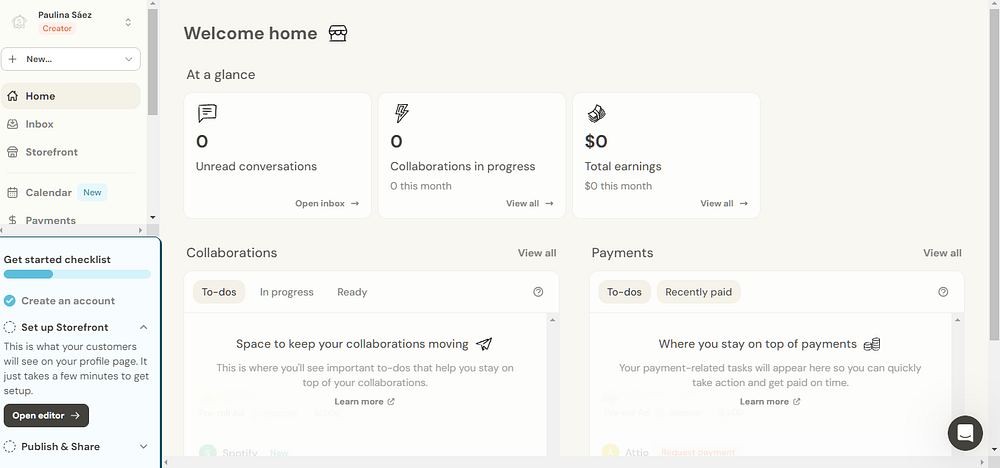Click the Collaborations help question-mark icon
Viewport: 1000px width, 468px height.
click(538, 292)
